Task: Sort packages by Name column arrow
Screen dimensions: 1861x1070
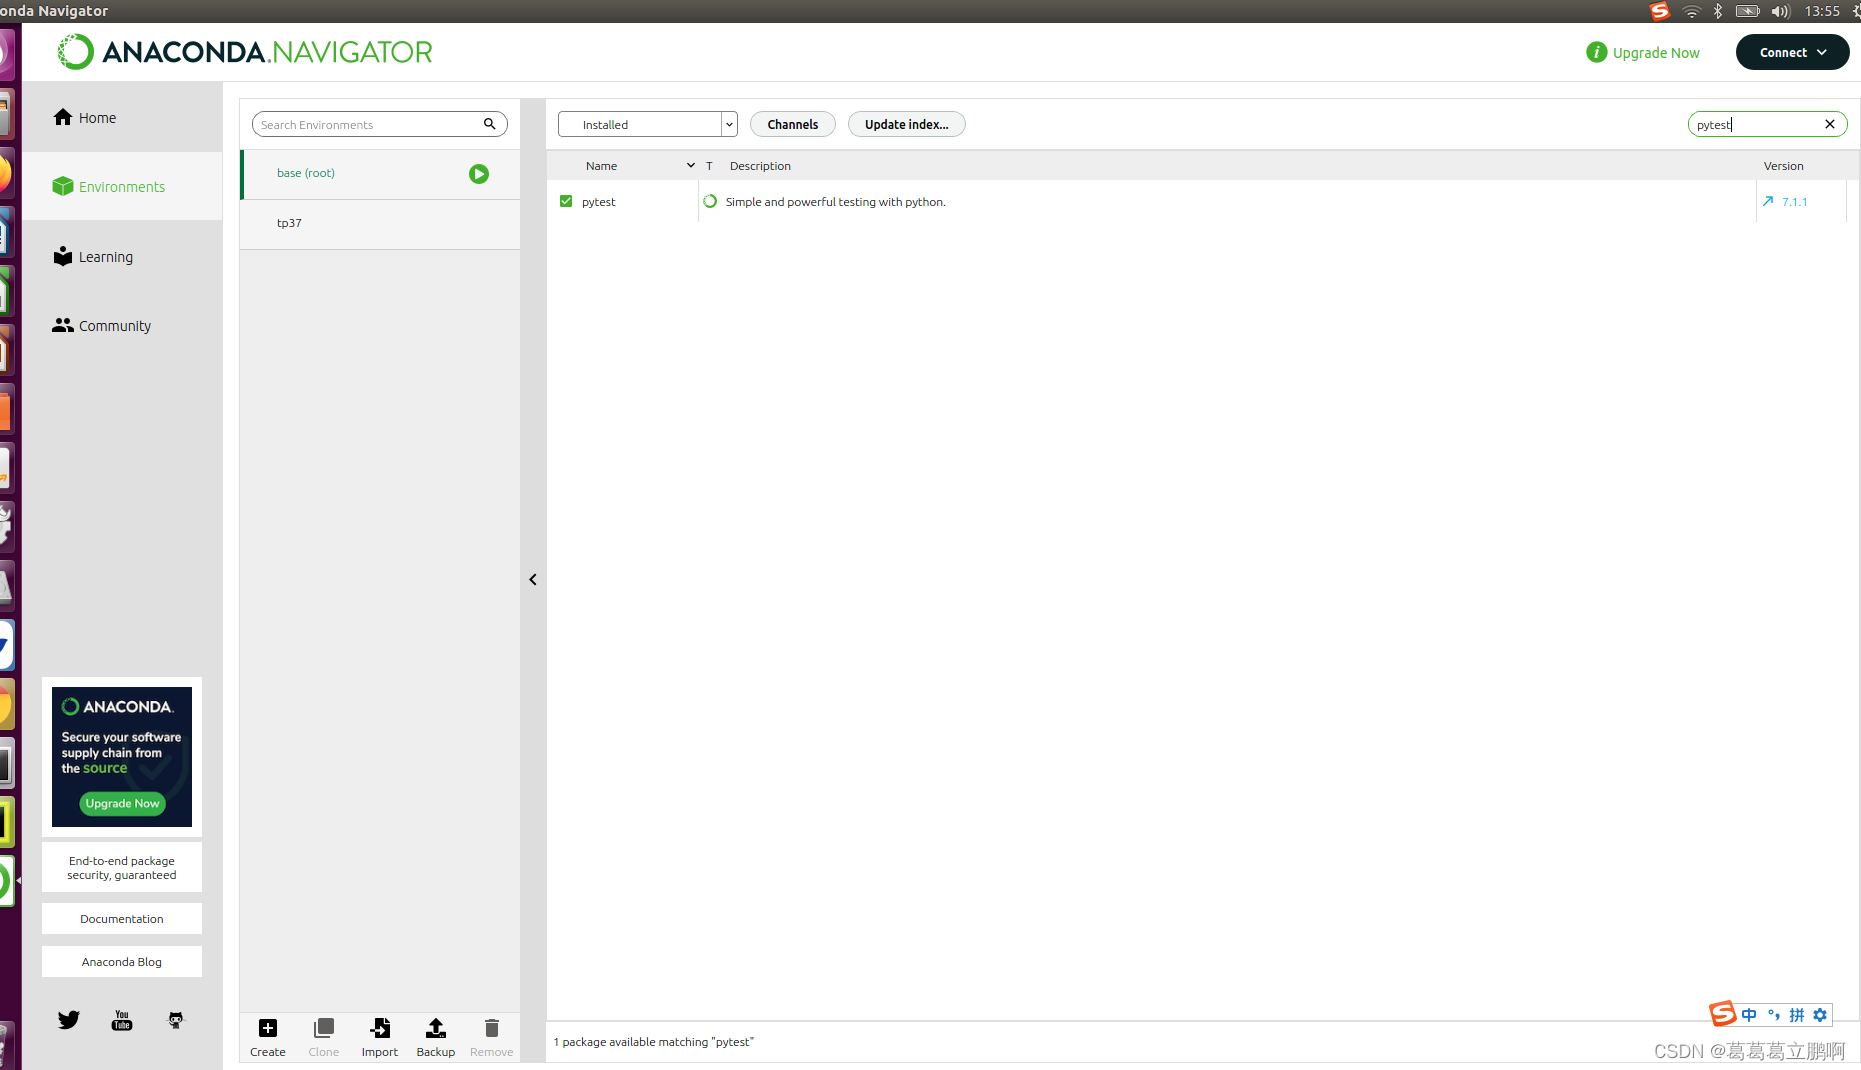Action: (x=690, y=165)
